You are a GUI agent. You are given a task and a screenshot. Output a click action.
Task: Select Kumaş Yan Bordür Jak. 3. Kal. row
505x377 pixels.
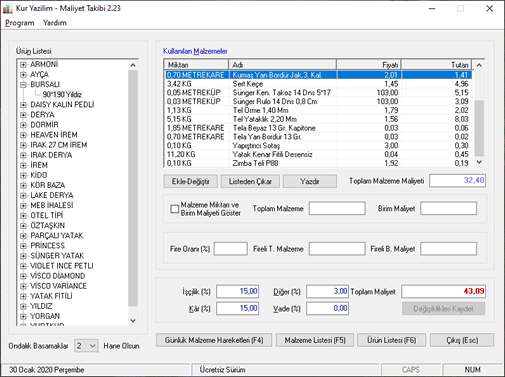click(x=318, y=75)
